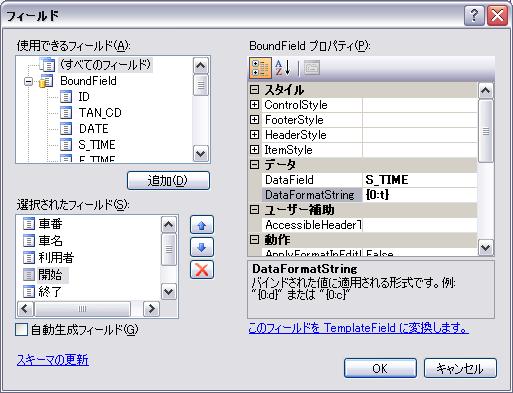This screenshot has height=393, width=513.
Task: Delete selected field with red X
Action: (x=202, y=270)
